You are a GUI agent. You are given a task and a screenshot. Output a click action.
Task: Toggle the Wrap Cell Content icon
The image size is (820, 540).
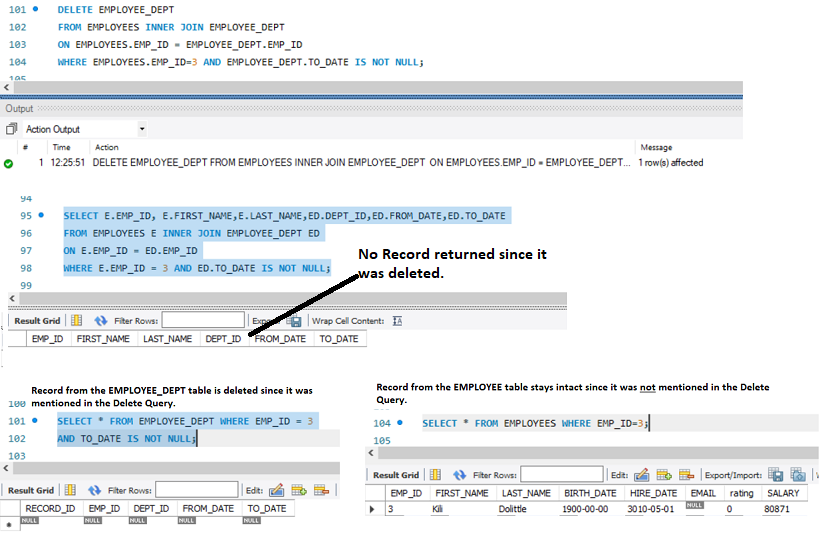397,321
